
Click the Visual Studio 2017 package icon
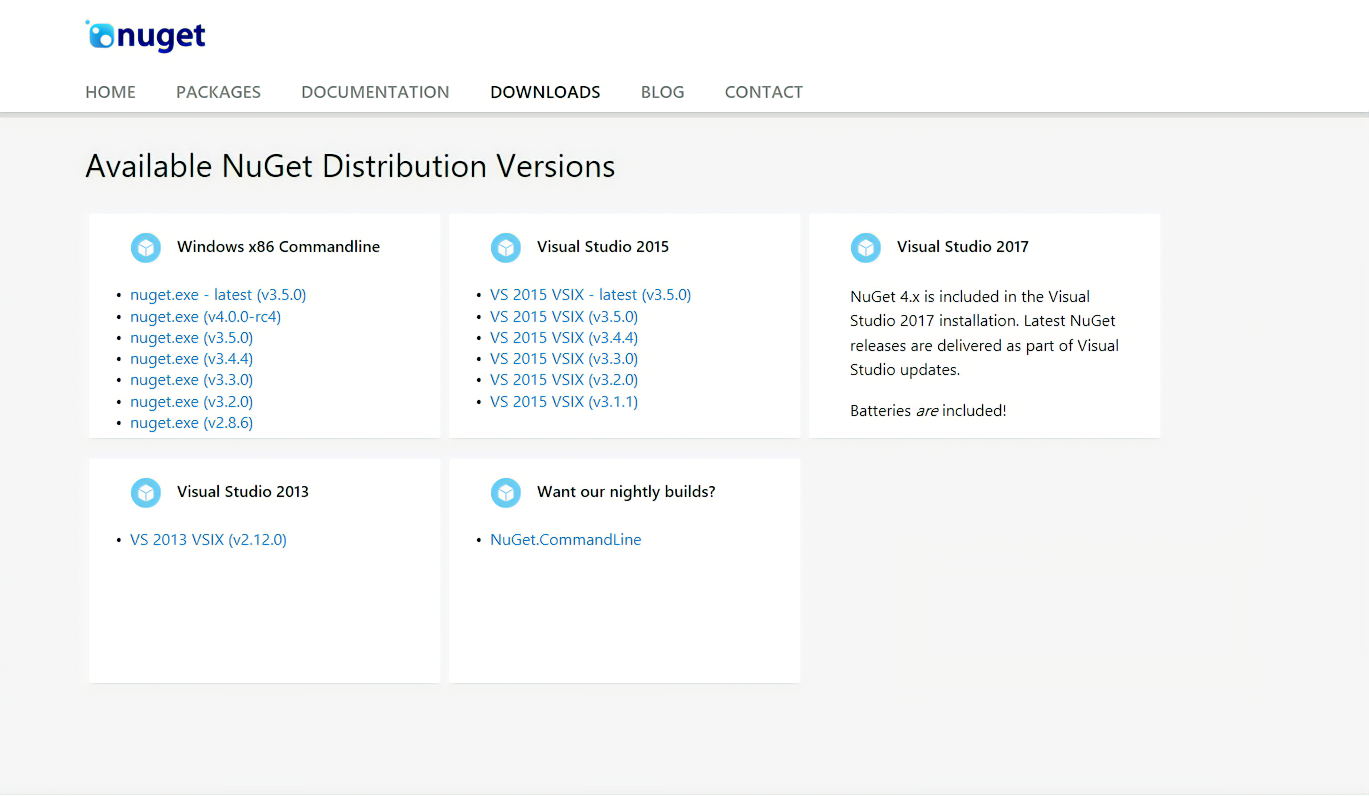coord(866,247)
